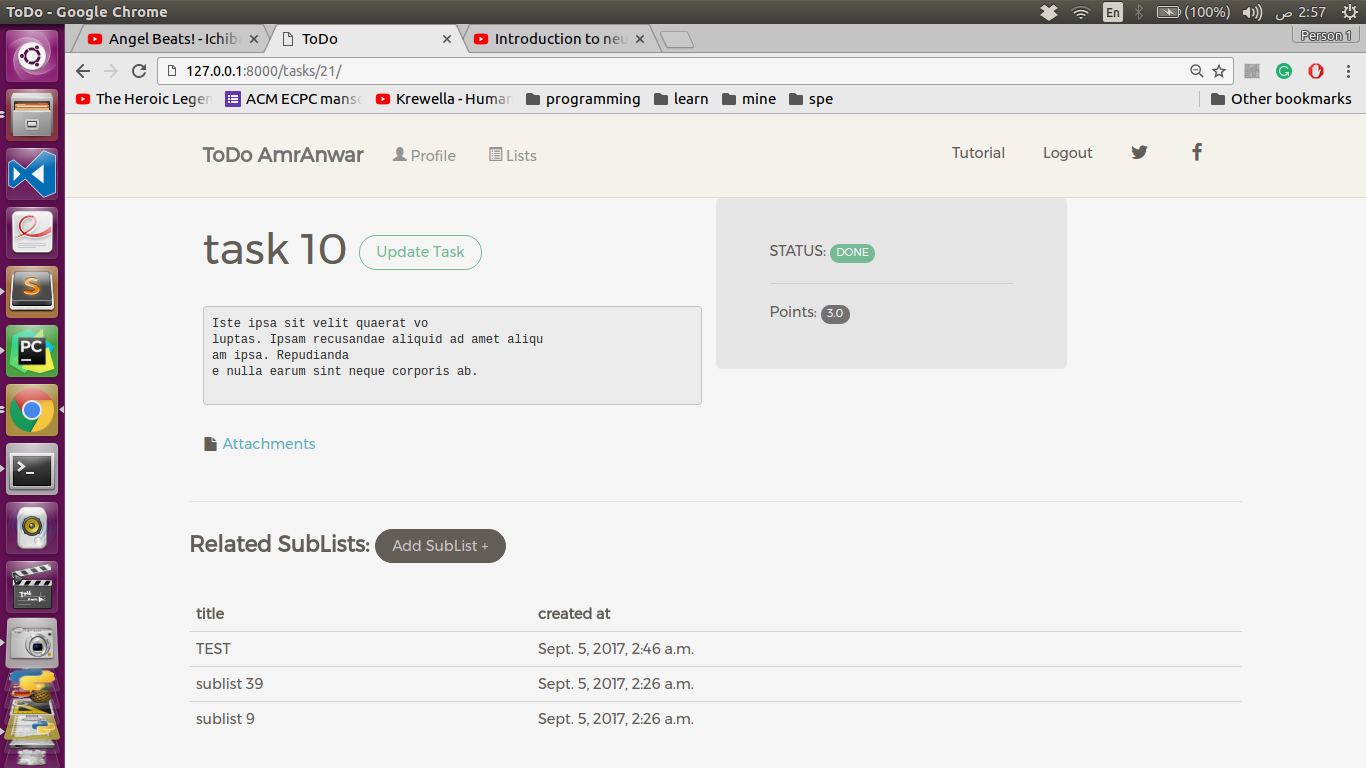Open the programming bookmarks folder
The height and width of the screenshot is (768, 1366).
point(582,98)
